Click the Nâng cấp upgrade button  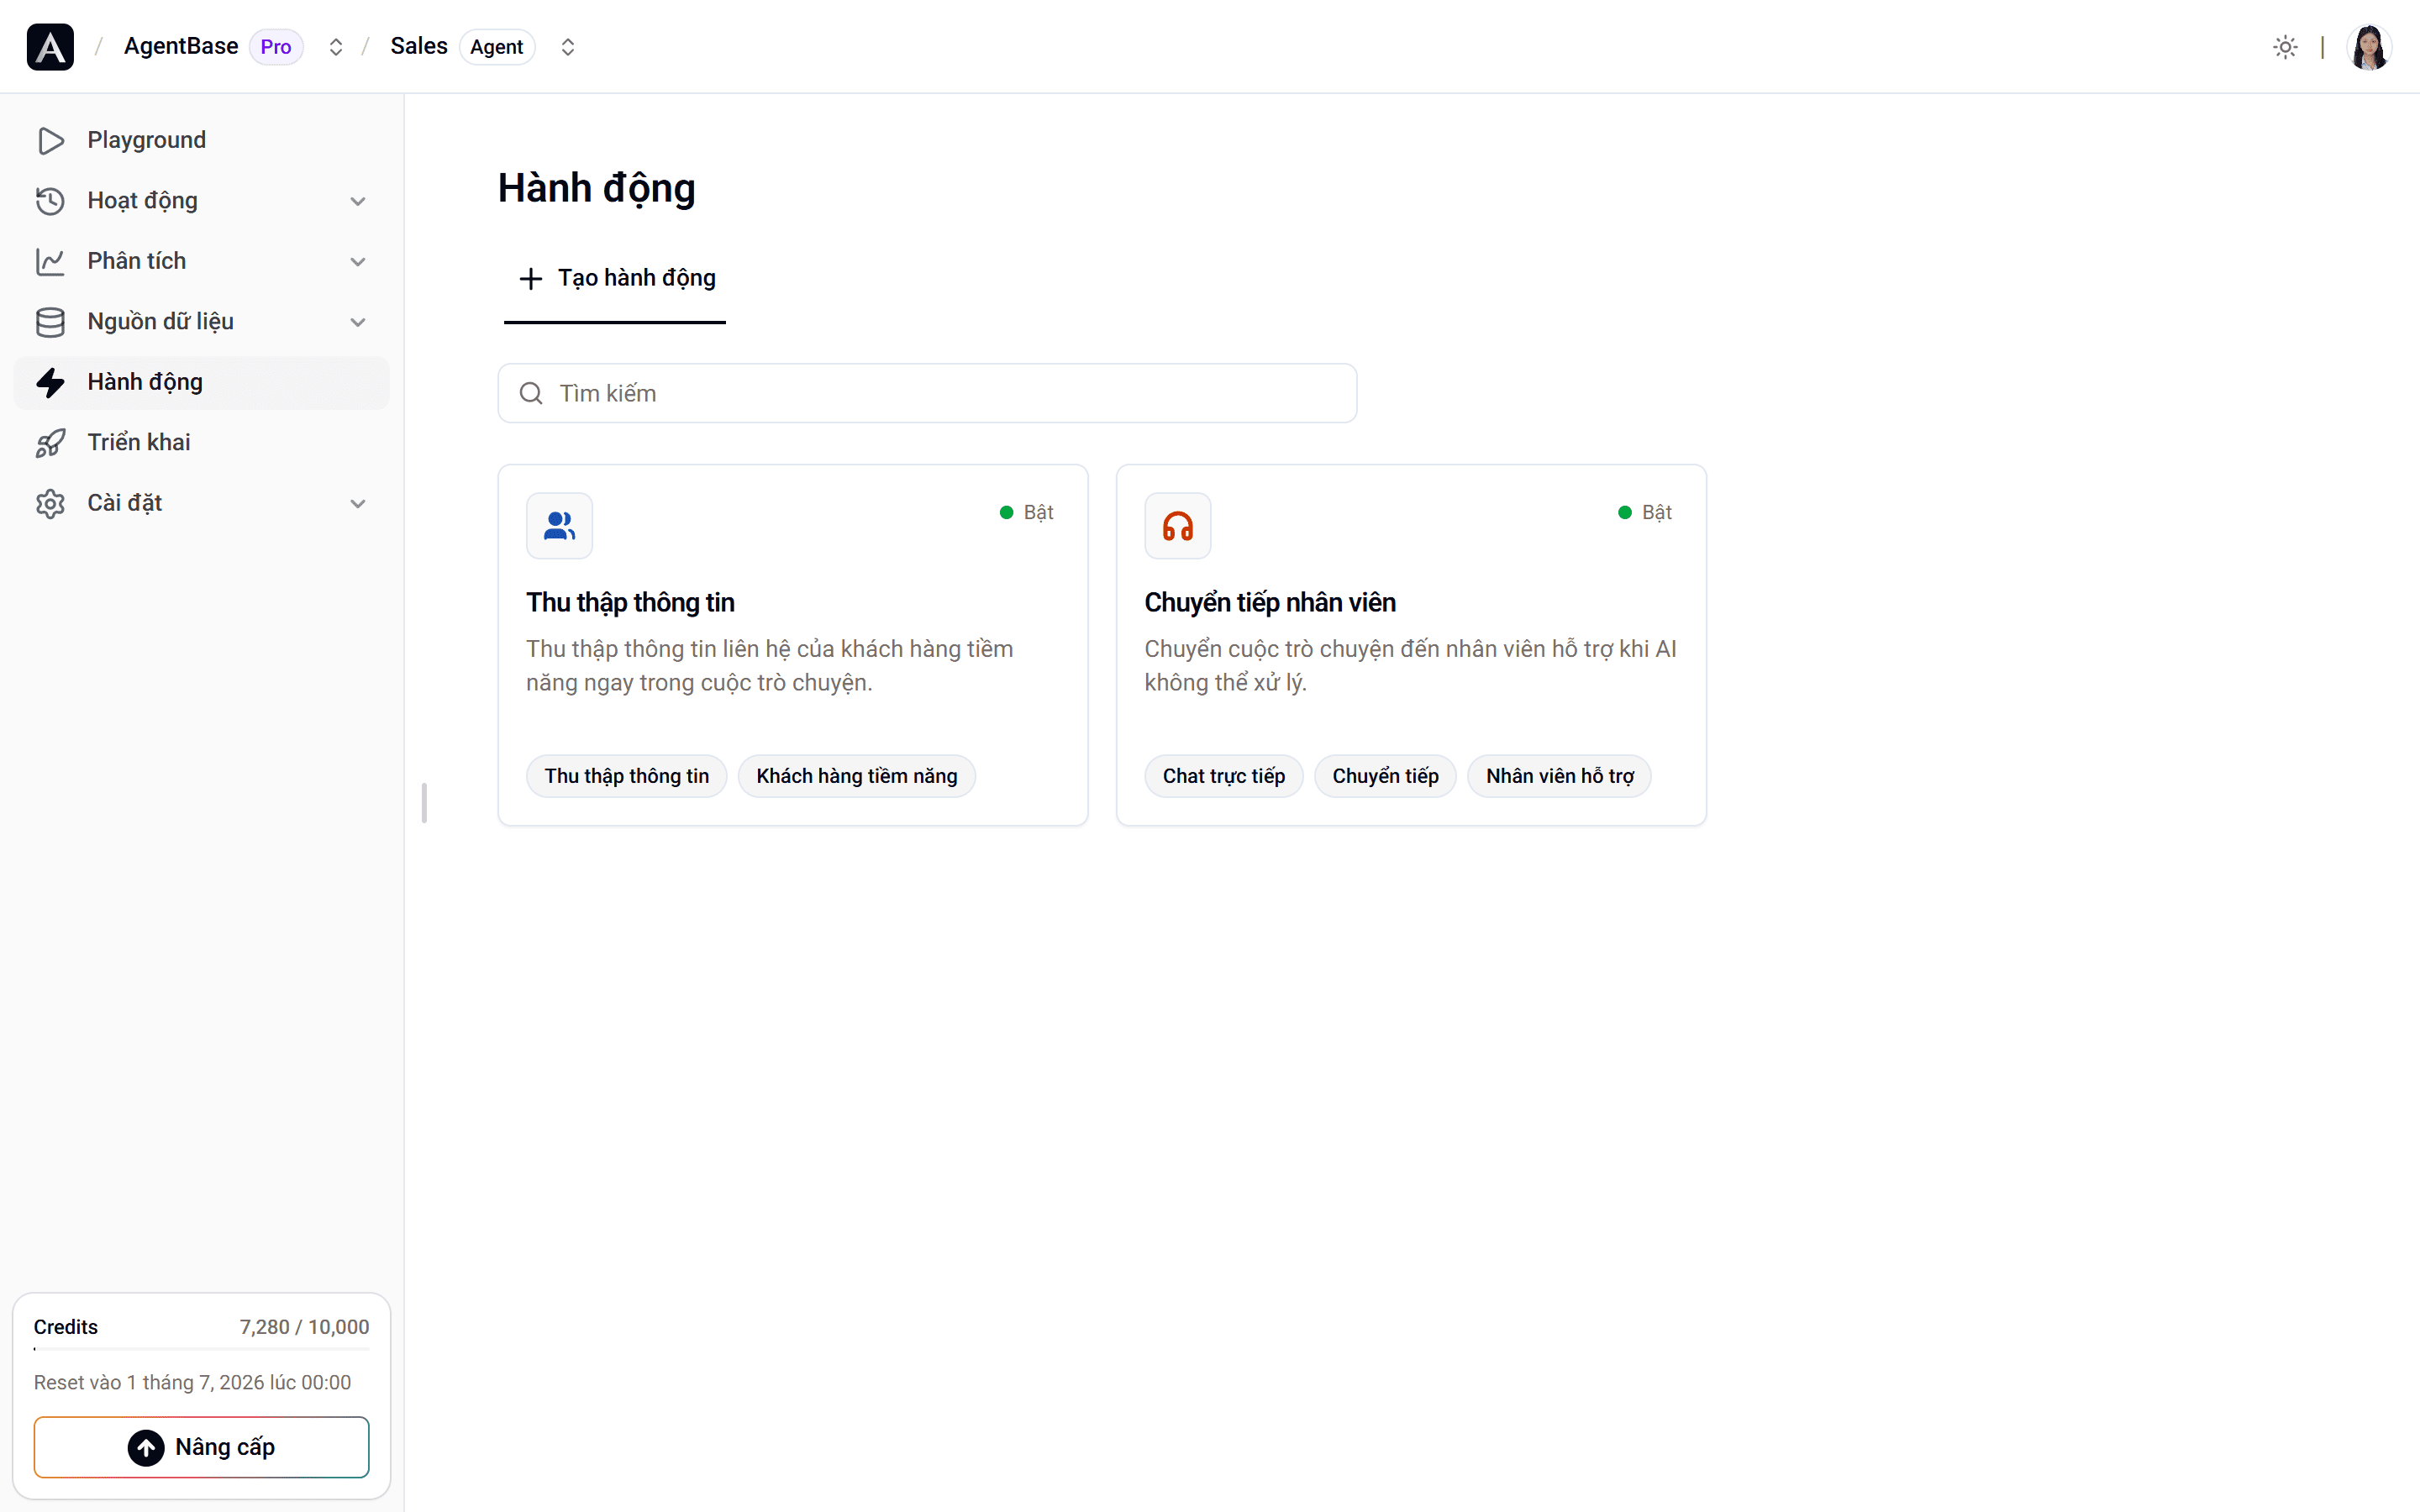tap(202, 1447)
